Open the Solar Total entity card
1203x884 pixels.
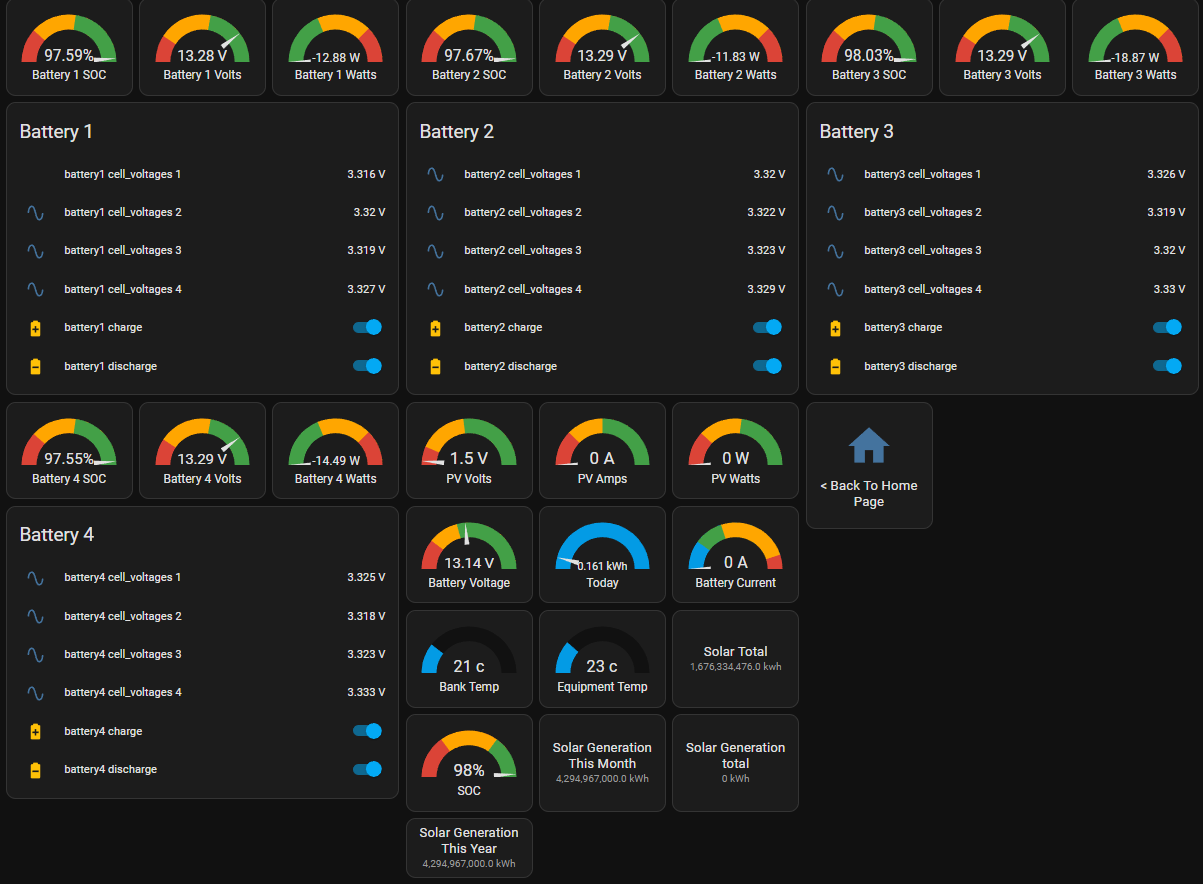[735, 658]
